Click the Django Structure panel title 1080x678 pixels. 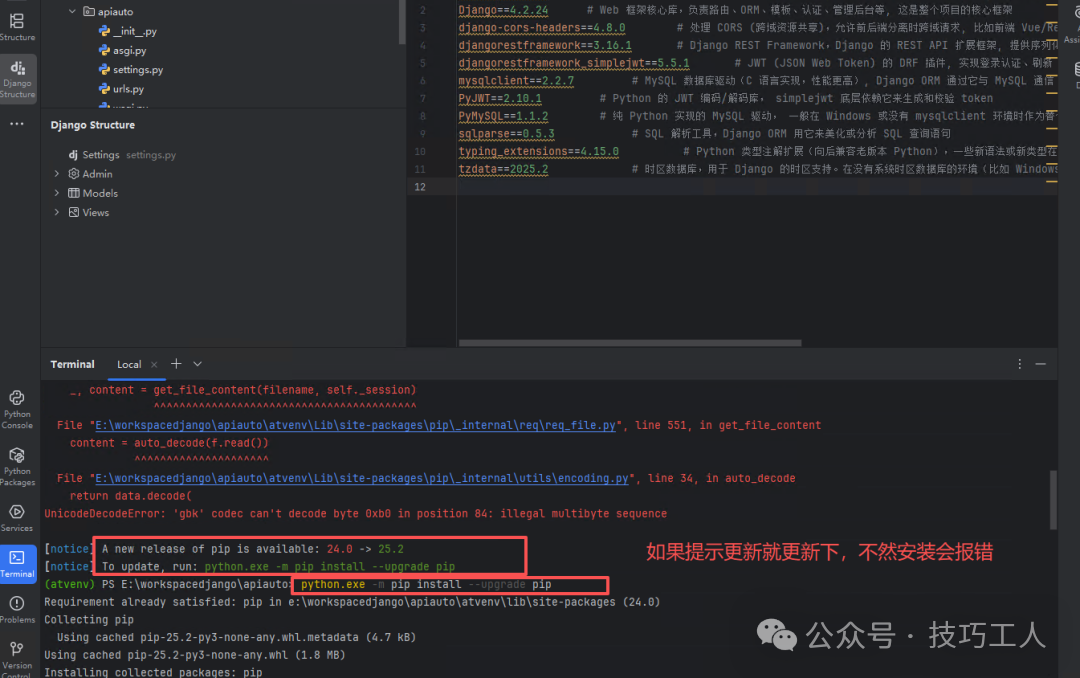[92, 125]
